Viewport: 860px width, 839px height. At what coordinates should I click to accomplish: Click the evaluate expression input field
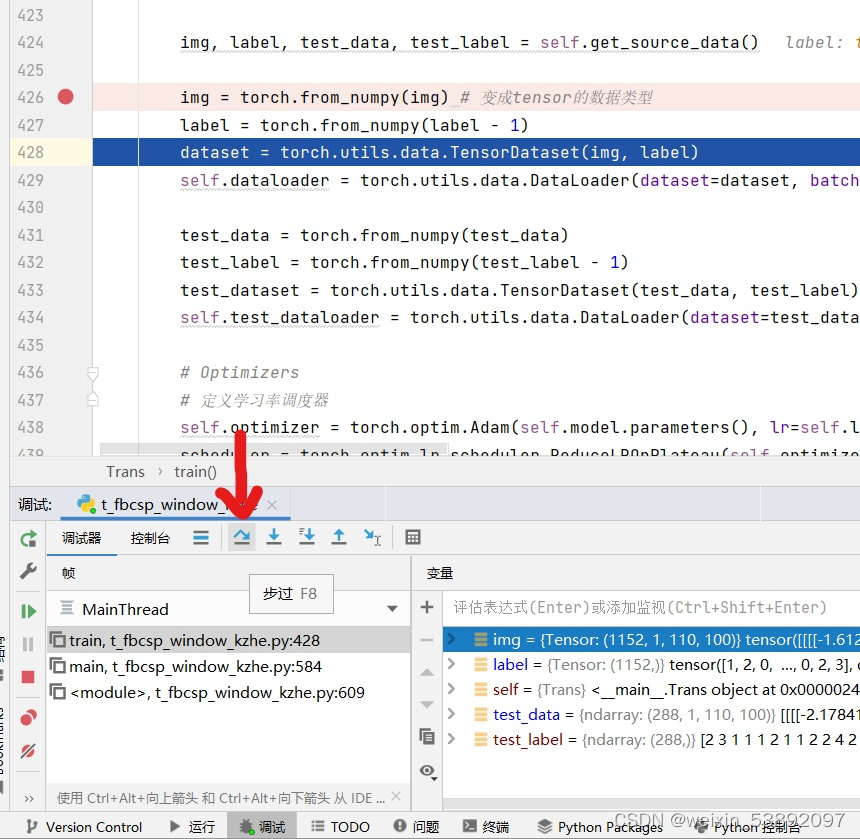(x=651, y=607)
